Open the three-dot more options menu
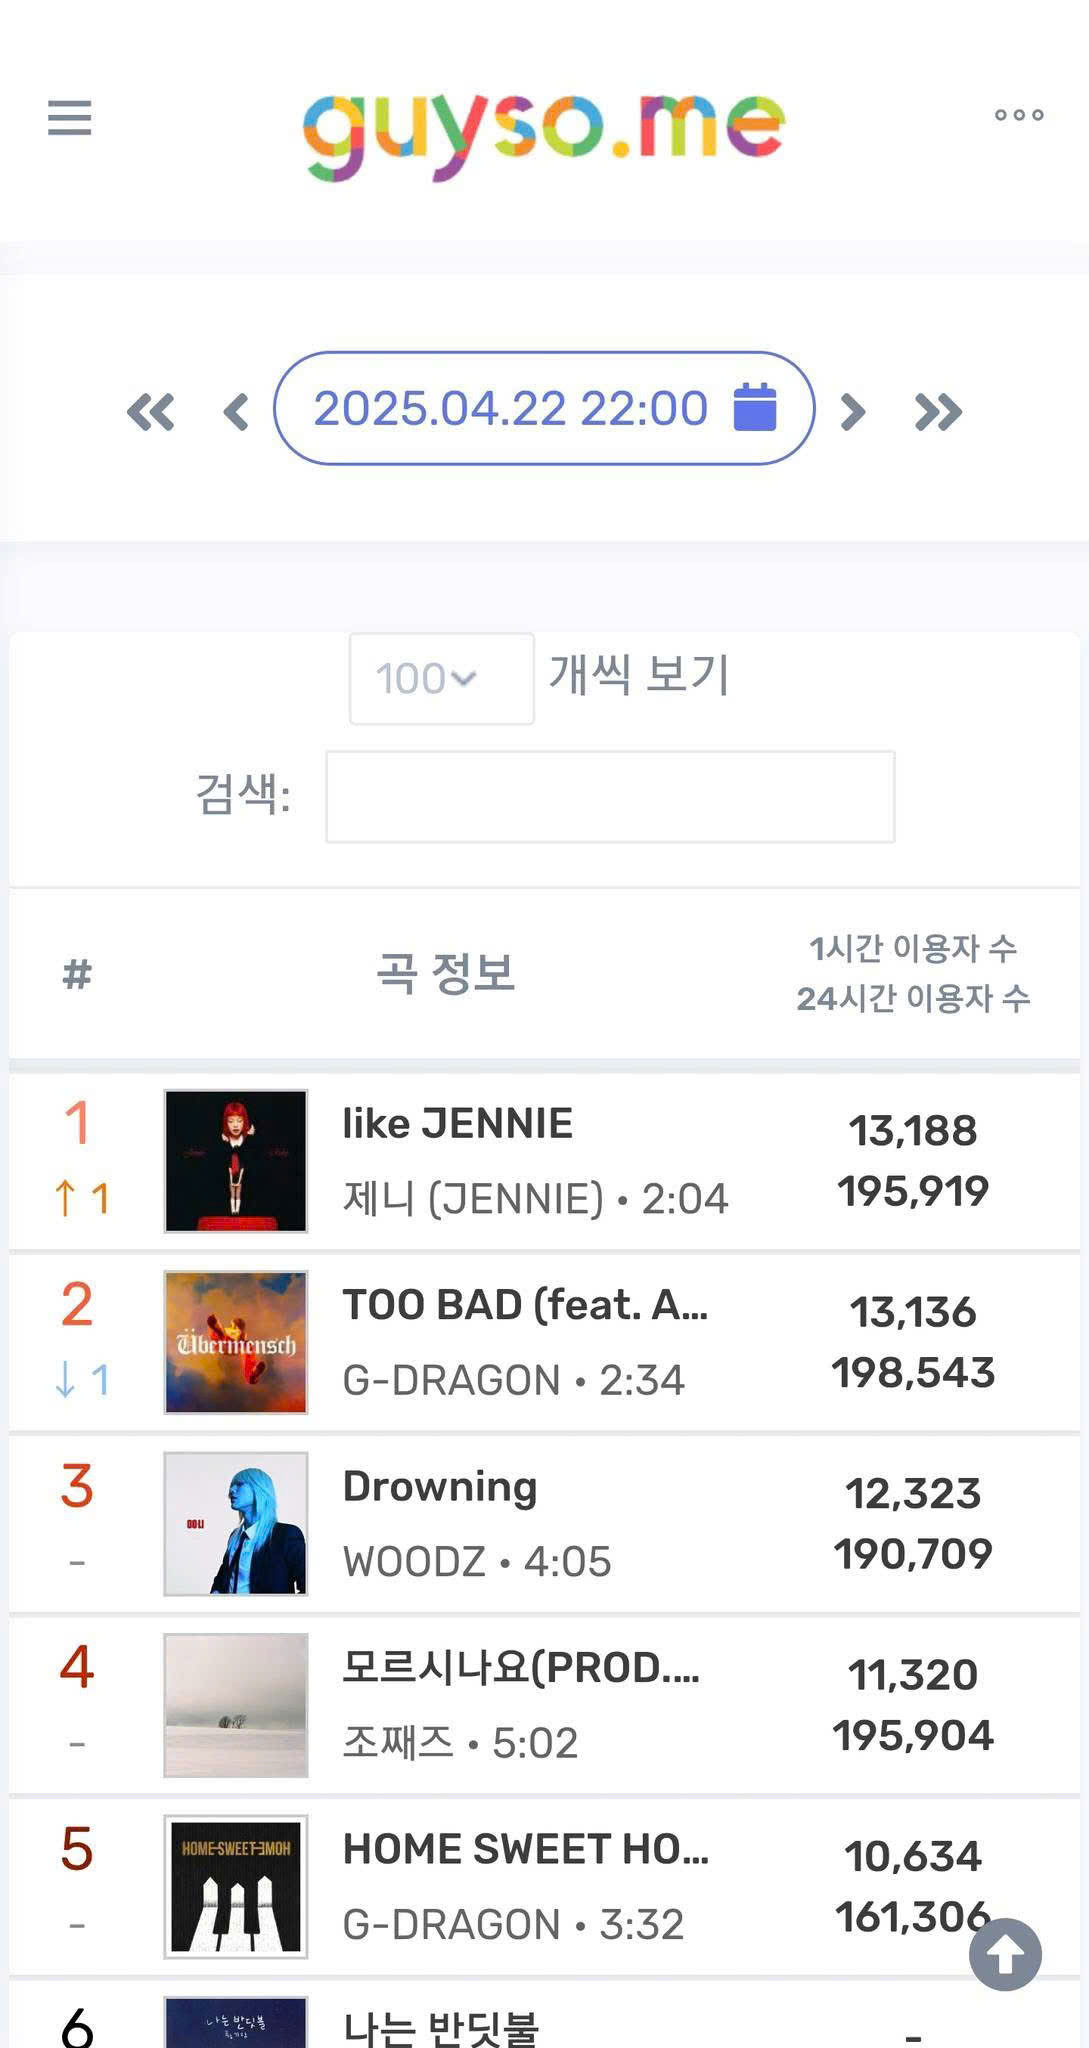The height and width of the screenshot is (2048, 1089). point(1018,115)
